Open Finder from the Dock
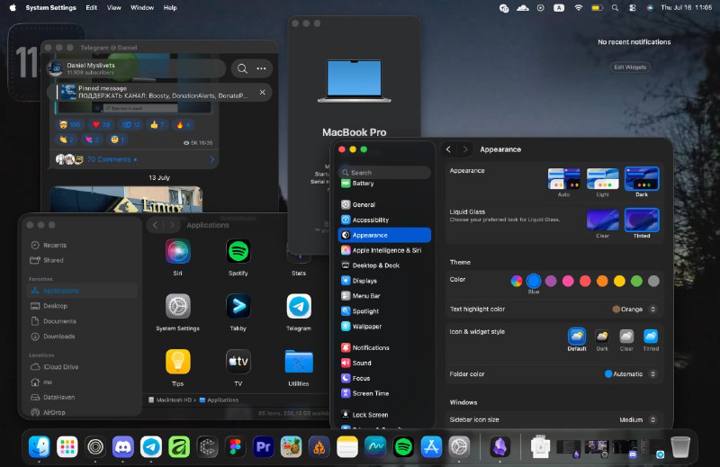The width and height of the screenshot is (720, 467). pos(39,446)
